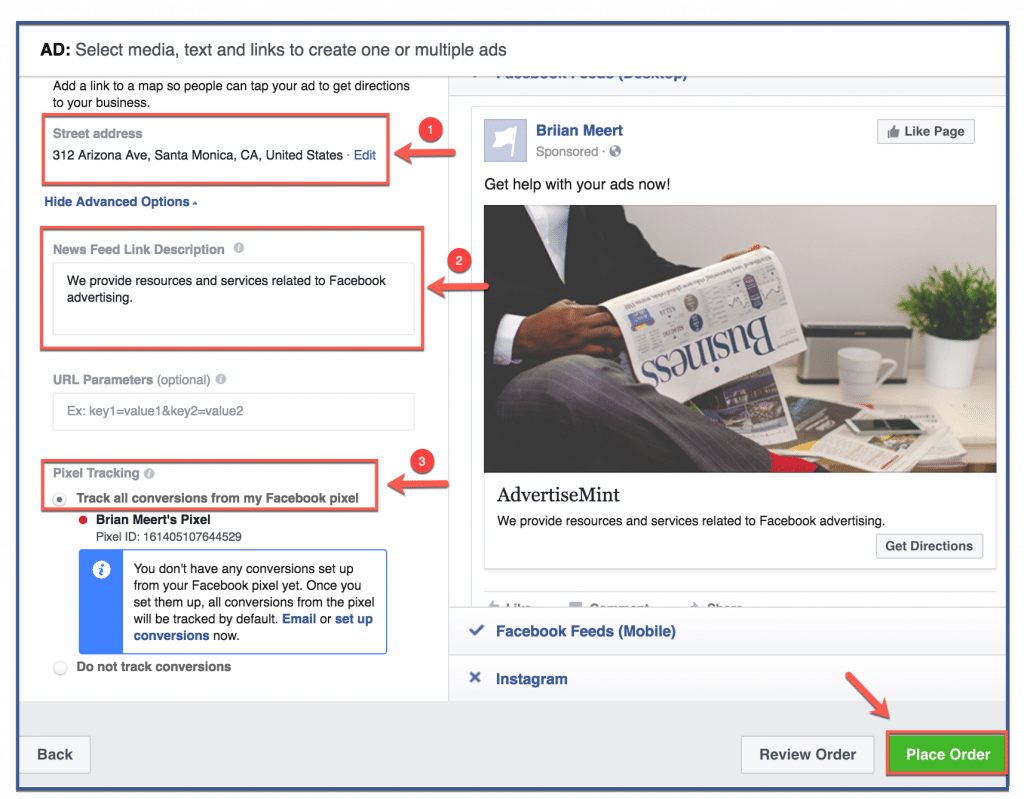Select Track all conversions from my Facebook pixel
Image resolution: width=1024 pixels, height=799 pixels.
pos(59,500)
